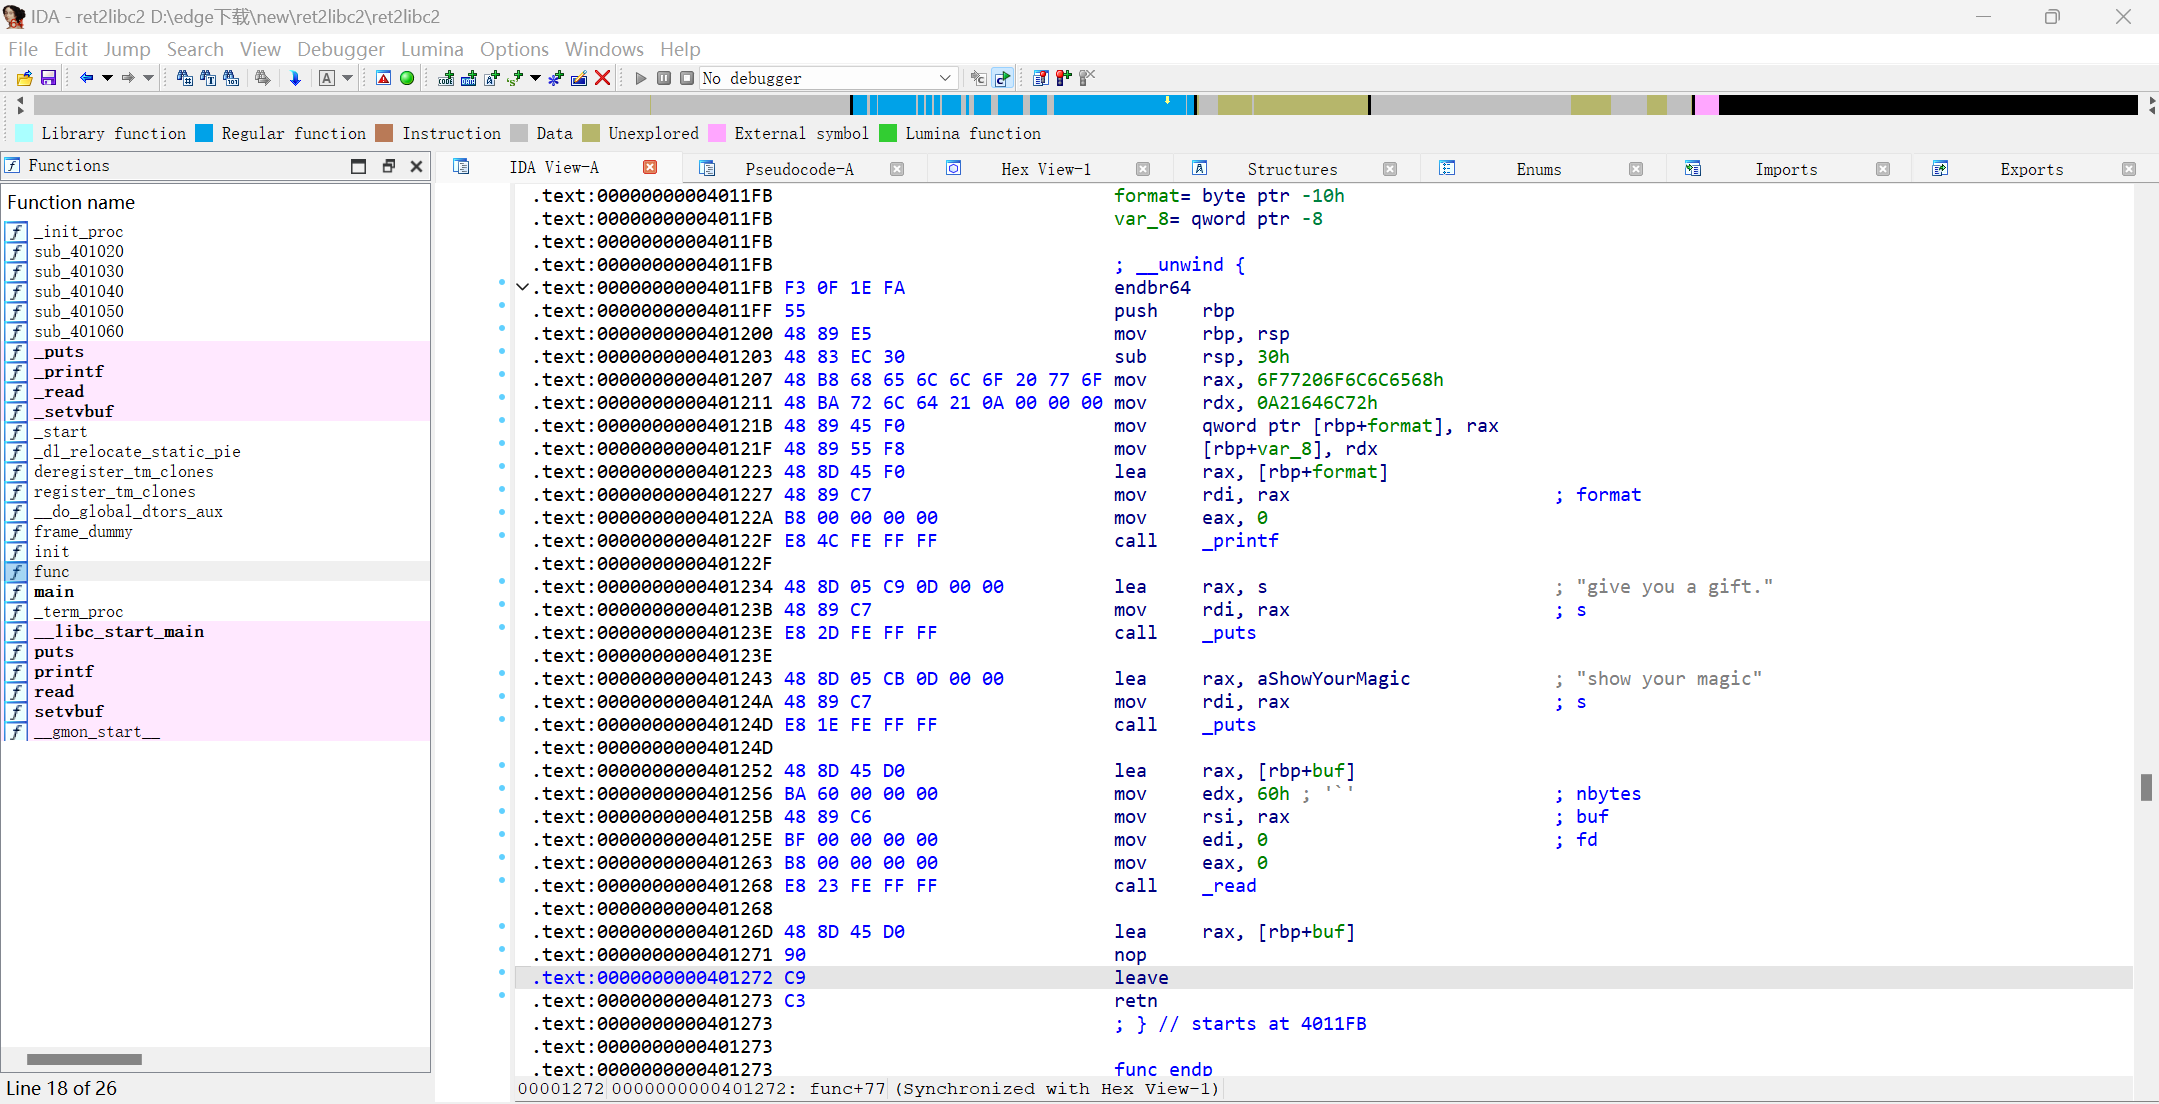The width and height of the screenshot is (2159, 1104).
Task: Click the red X delete icon
Action: [x=602, y=78]
